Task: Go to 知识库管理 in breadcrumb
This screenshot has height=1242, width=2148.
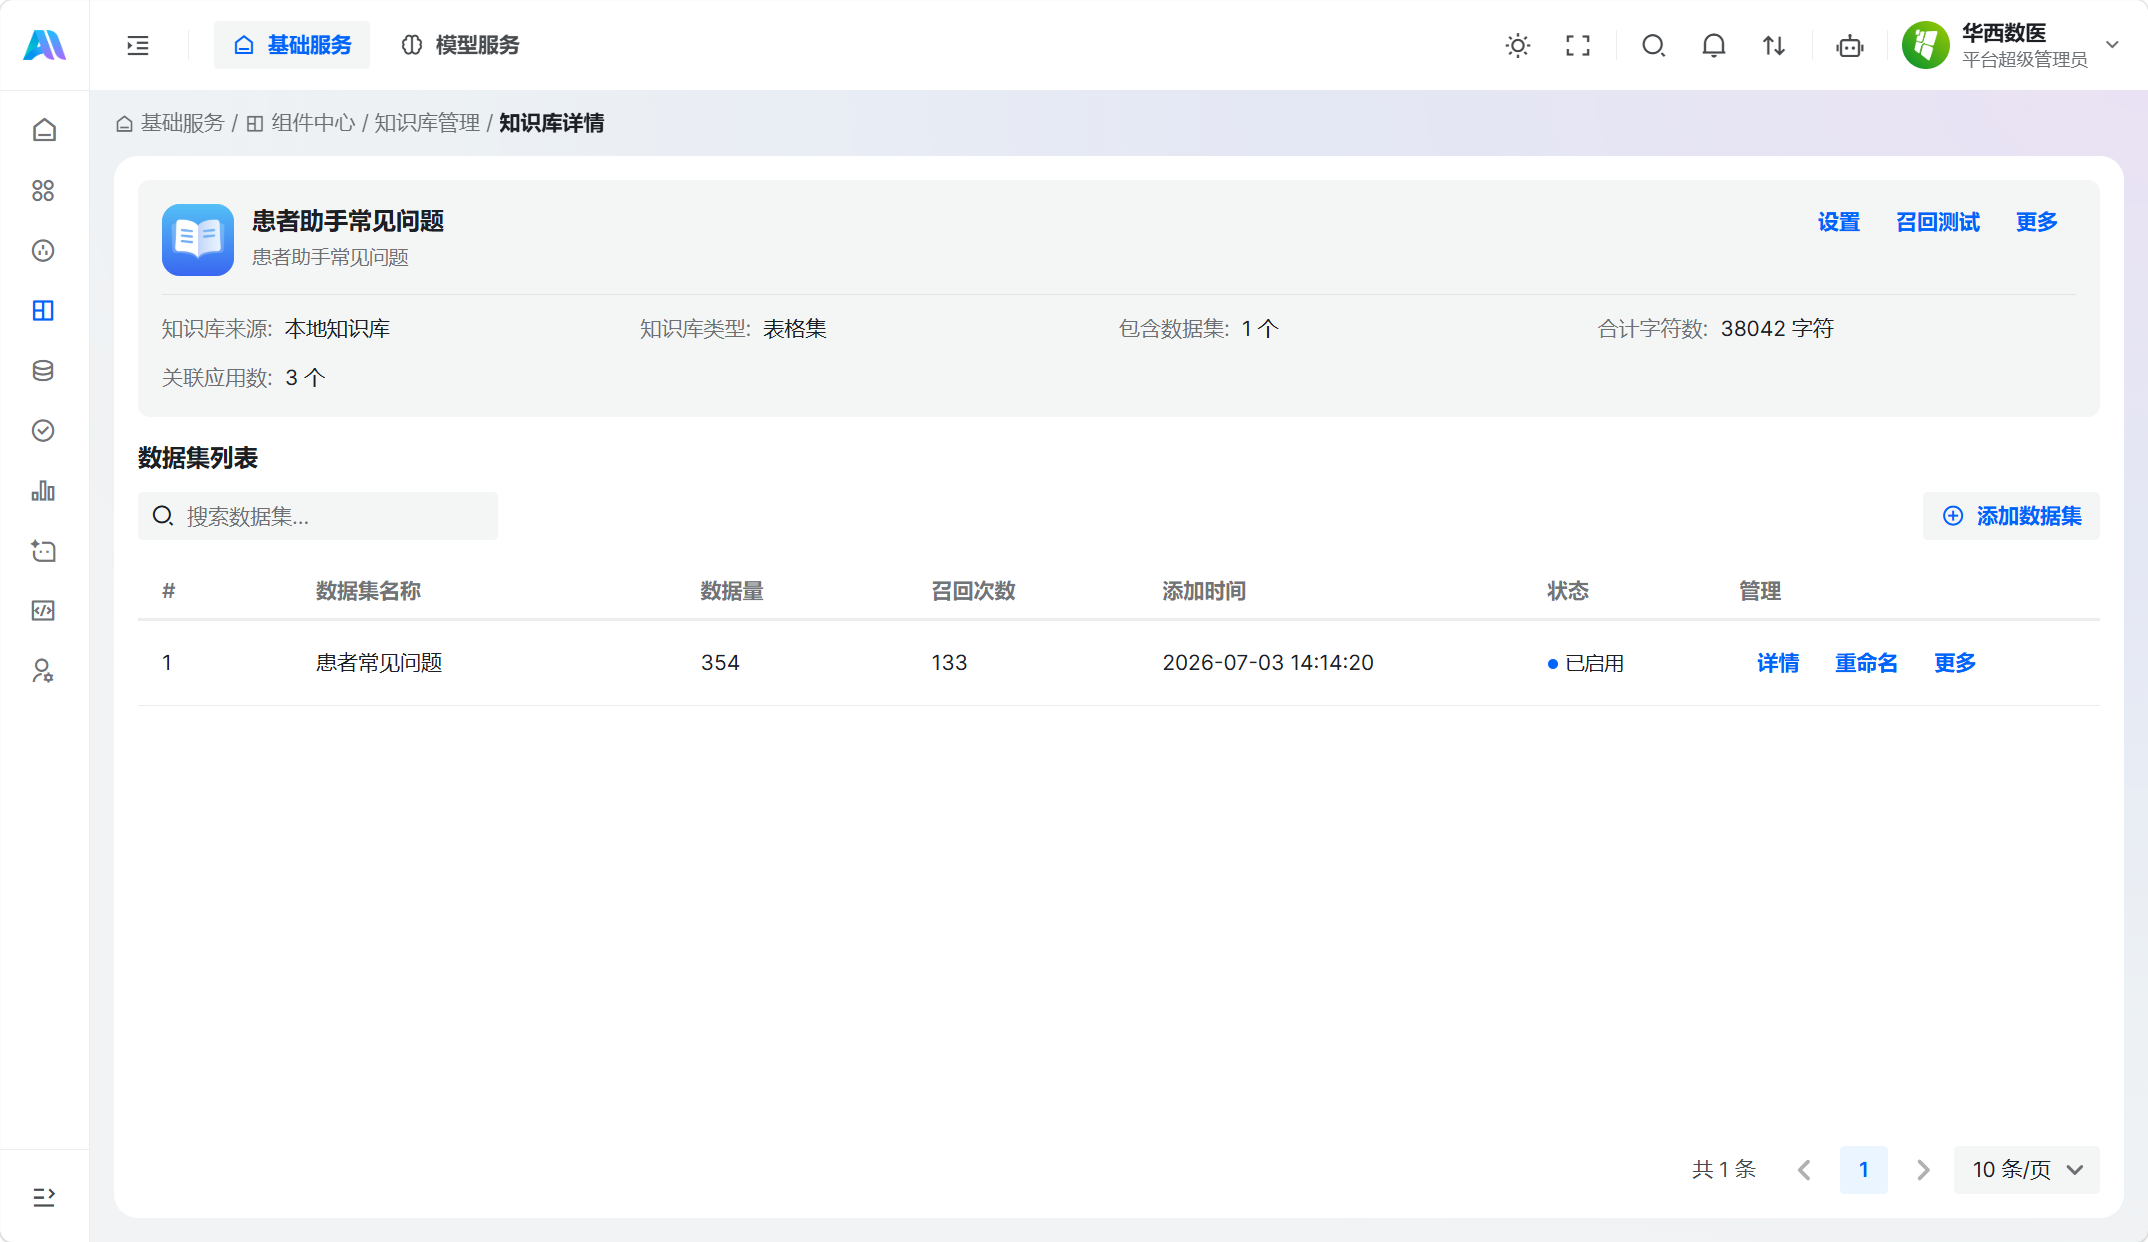Action: (x=427, y=123)
